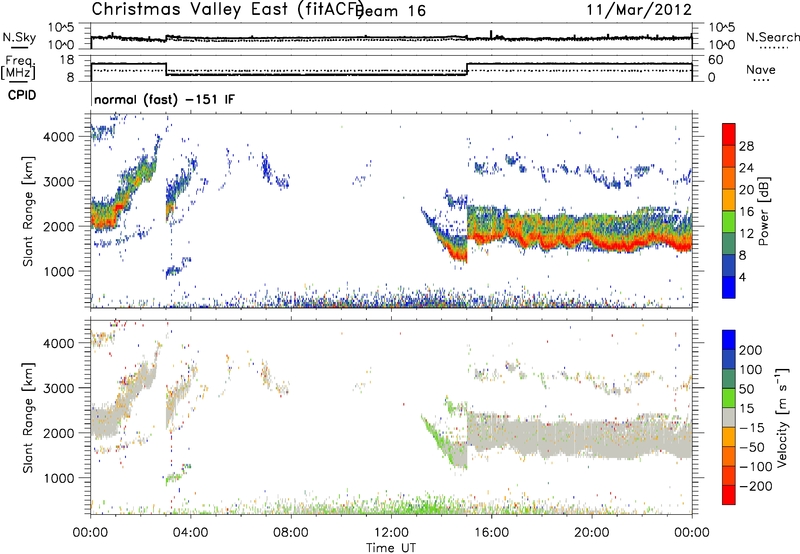Click the "CPID" row label
This screenshot has width=800, height=554.
click(x=22, y=95)
